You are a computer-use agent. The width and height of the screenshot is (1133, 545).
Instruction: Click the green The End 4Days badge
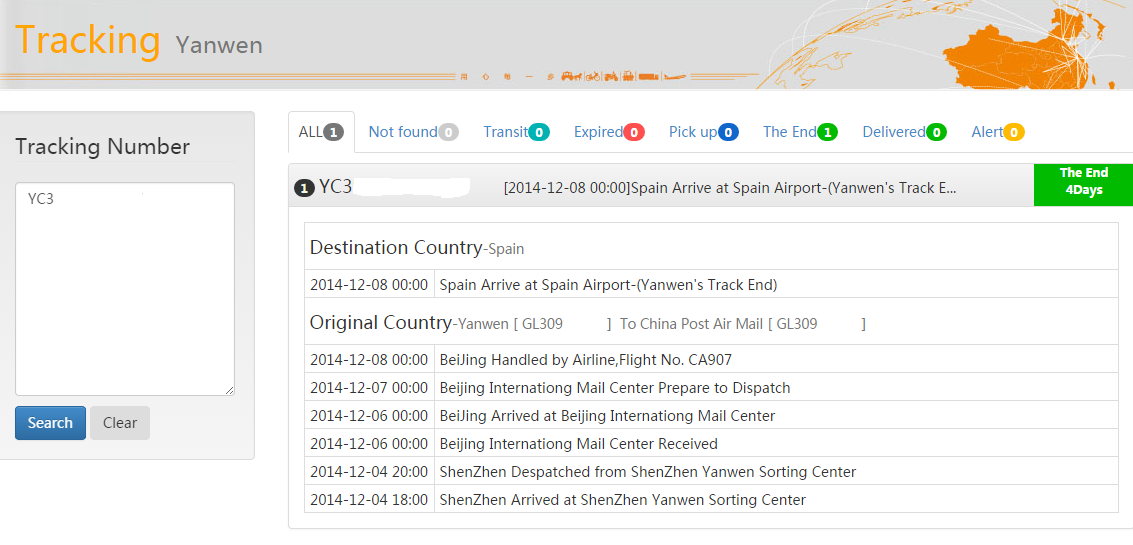click(1083, 185)
